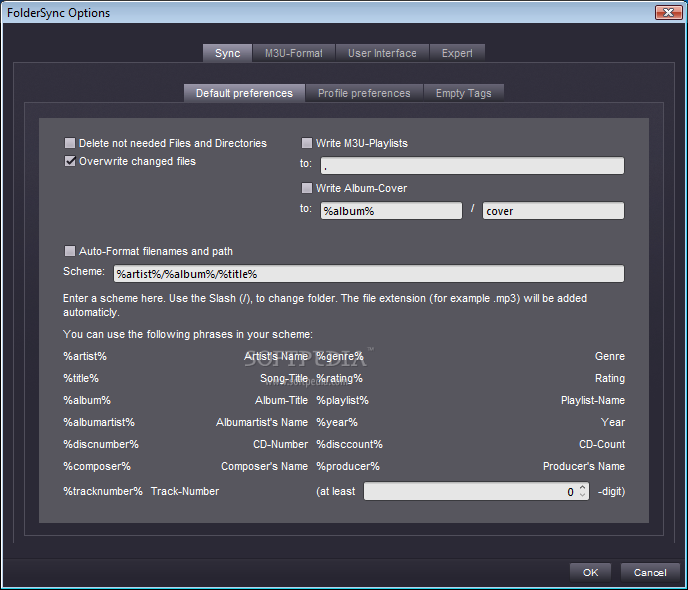Click the %albumartist% phrase
Viewport: 688px width, 590px height.
coord(99,422)
